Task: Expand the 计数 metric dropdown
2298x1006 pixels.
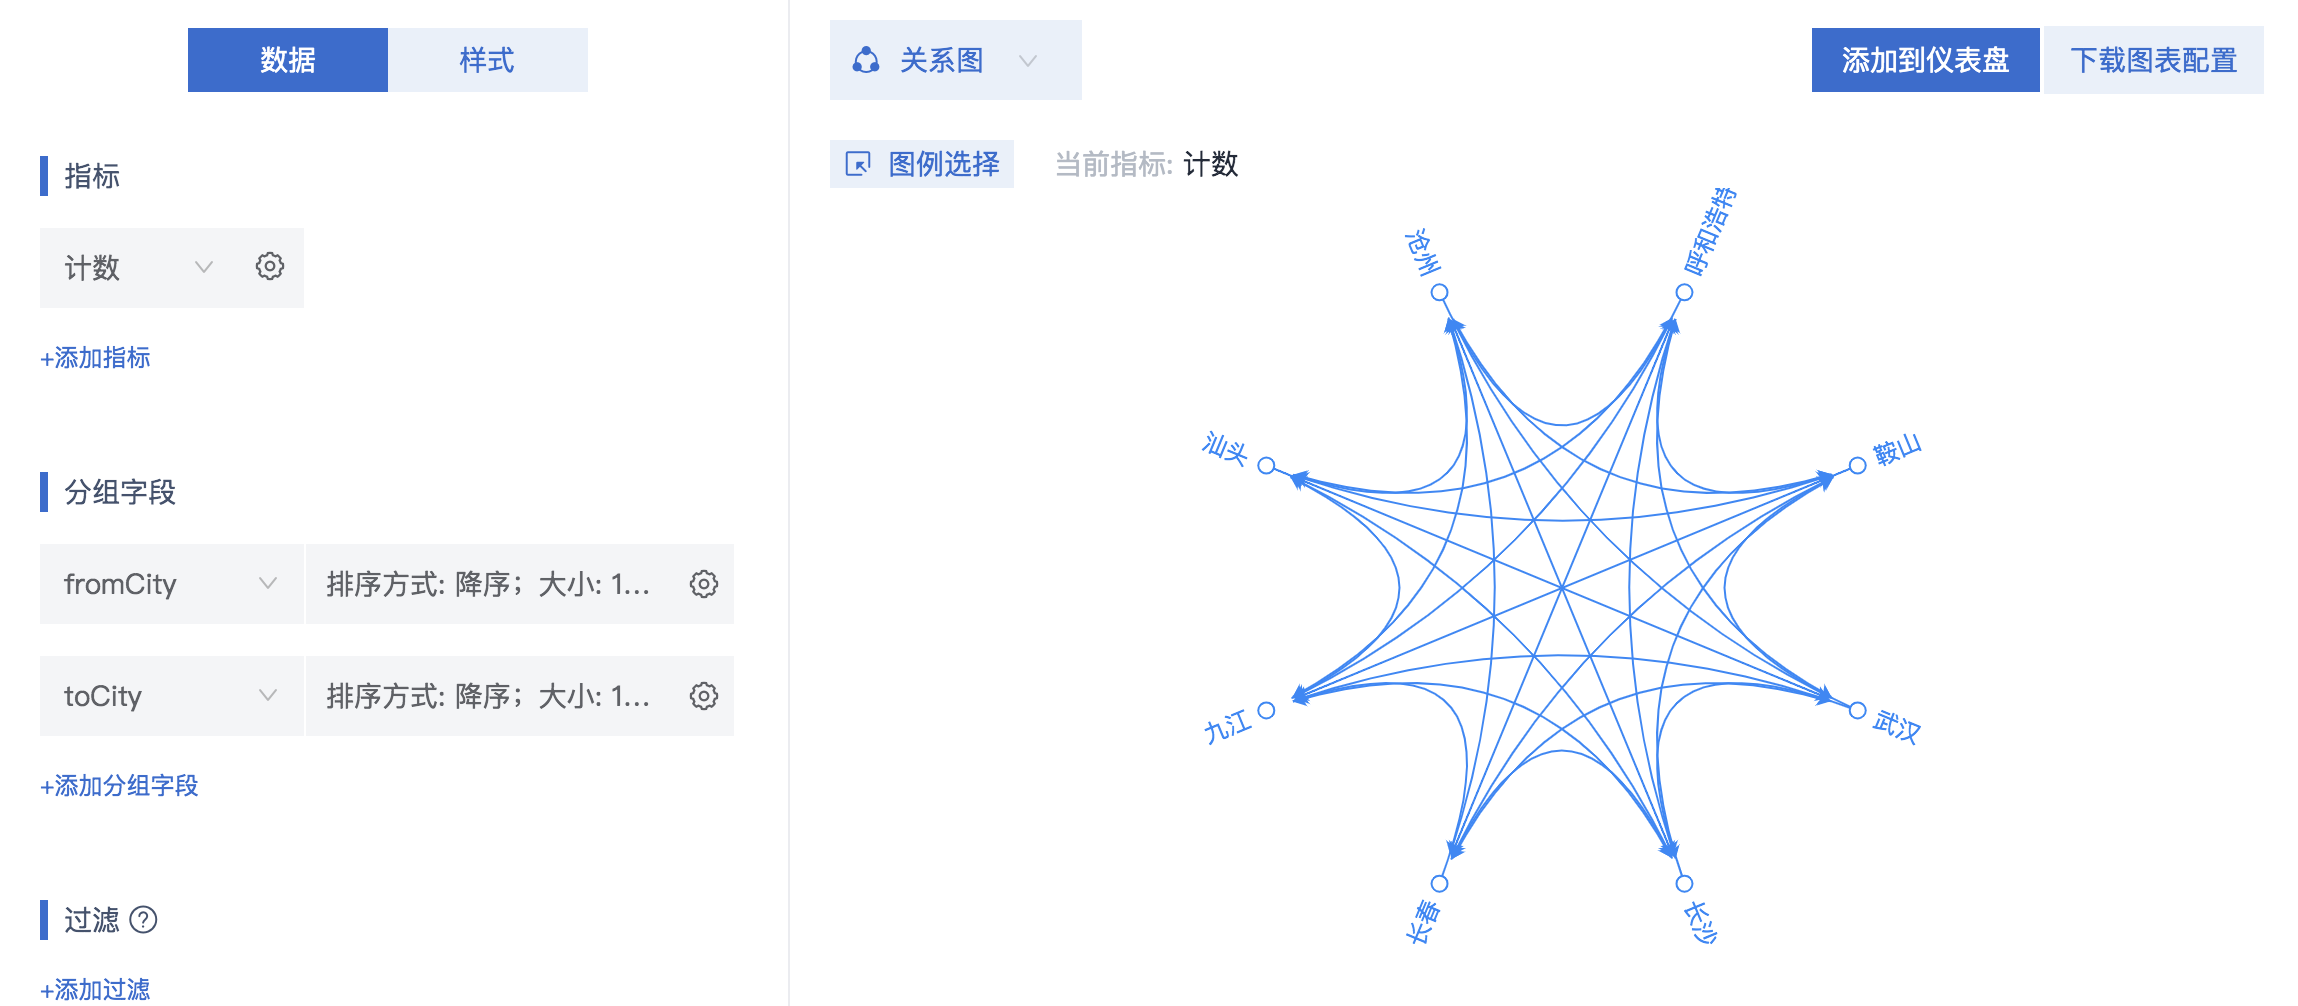Action: click(204, 267)
